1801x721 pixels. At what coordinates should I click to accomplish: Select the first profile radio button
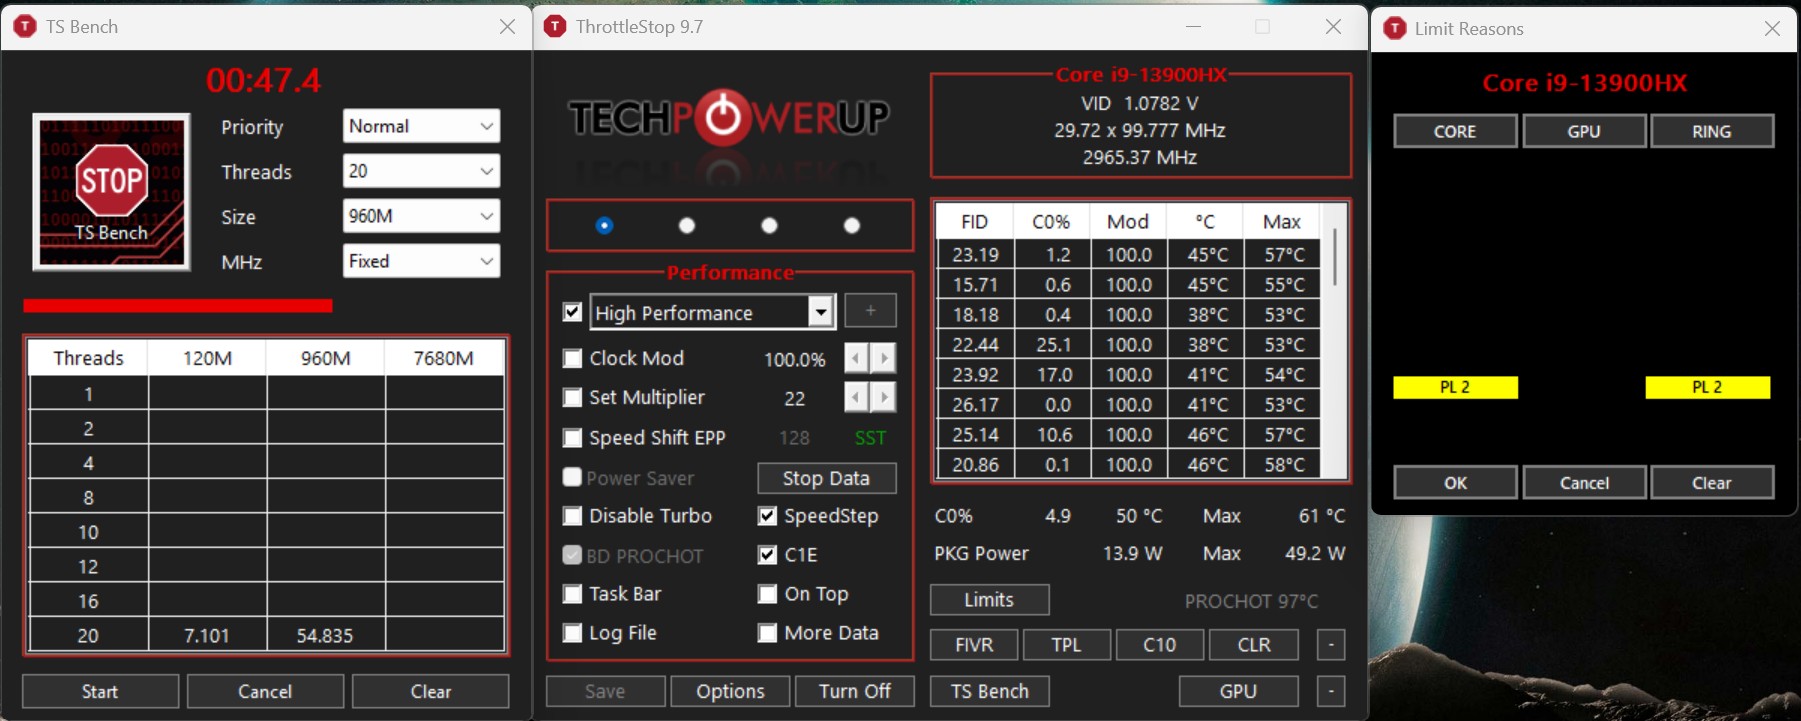point(604,225)
